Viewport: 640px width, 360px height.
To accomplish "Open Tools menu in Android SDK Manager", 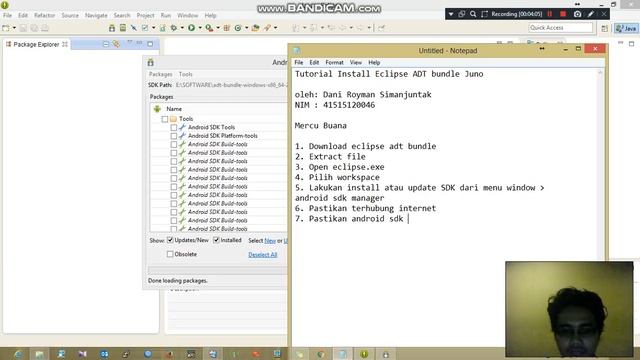I will coord(185,74).
